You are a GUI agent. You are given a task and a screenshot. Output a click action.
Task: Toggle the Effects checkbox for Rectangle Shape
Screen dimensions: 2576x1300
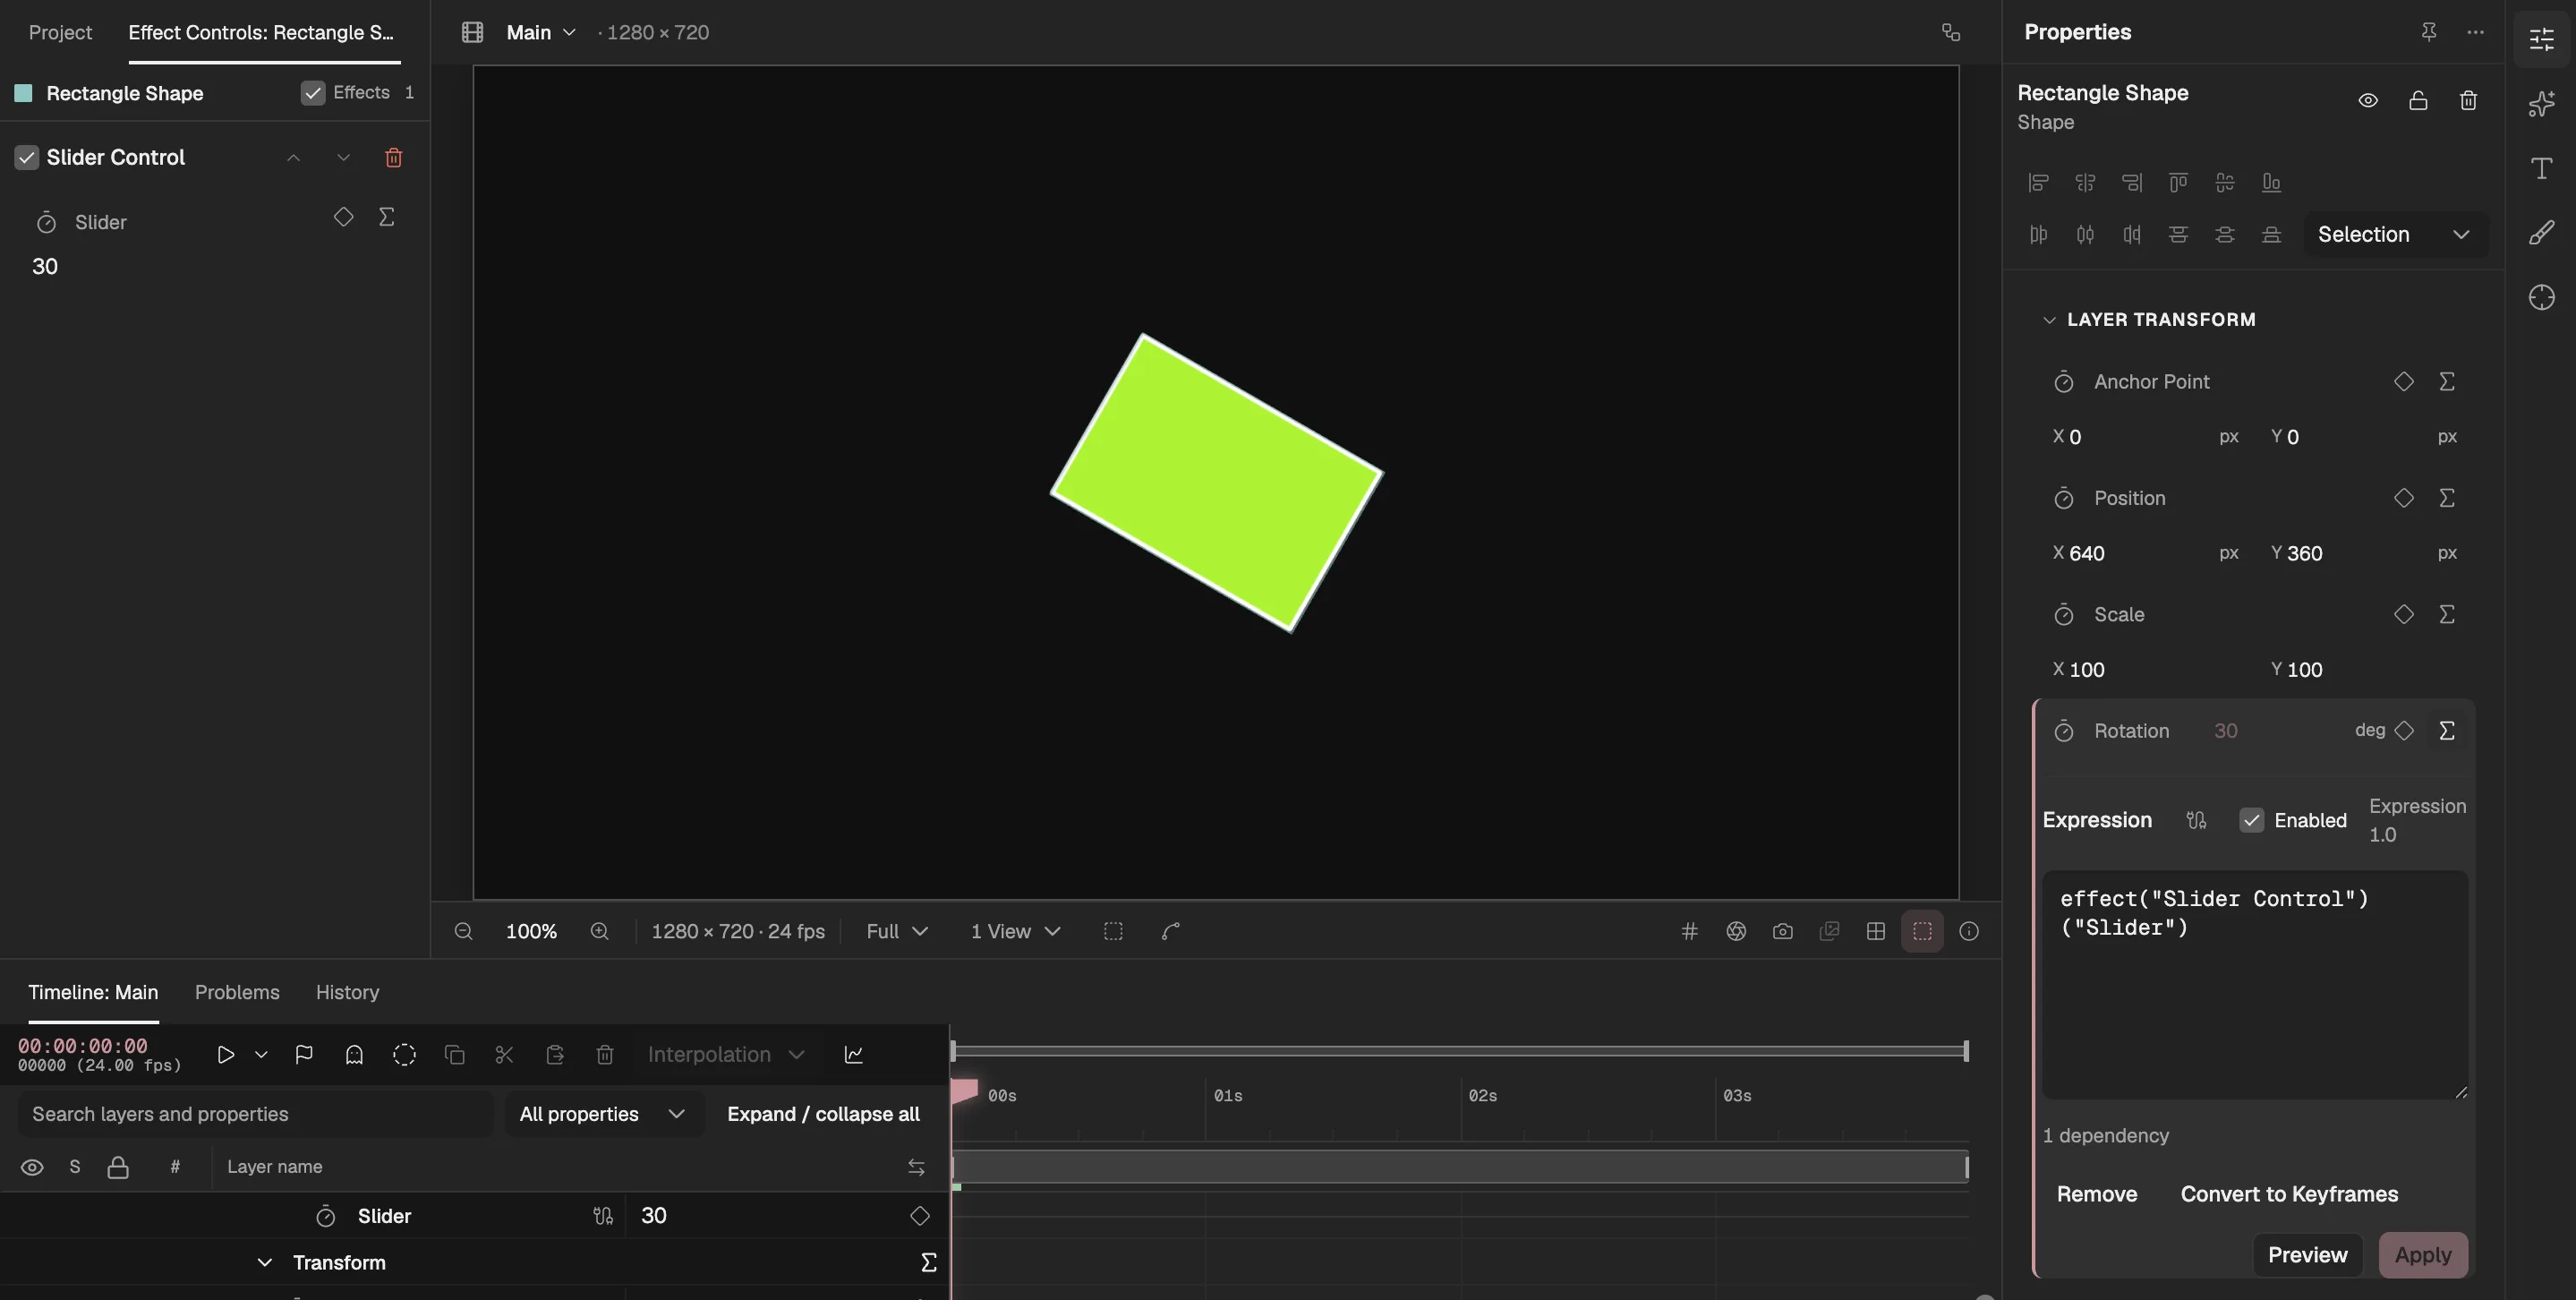pyautogui.click(x=313, y=93)
